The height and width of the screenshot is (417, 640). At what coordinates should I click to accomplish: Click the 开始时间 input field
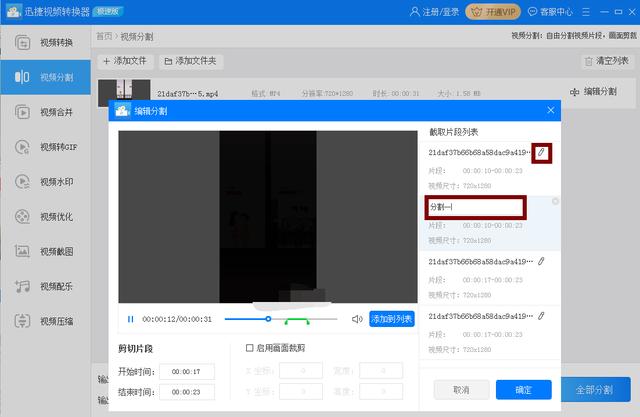tap(187, 372)
